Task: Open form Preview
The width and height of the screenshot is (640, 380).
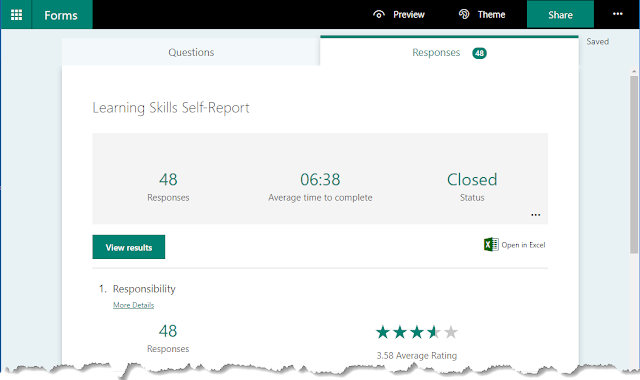Action: click(x=399, y=15)
